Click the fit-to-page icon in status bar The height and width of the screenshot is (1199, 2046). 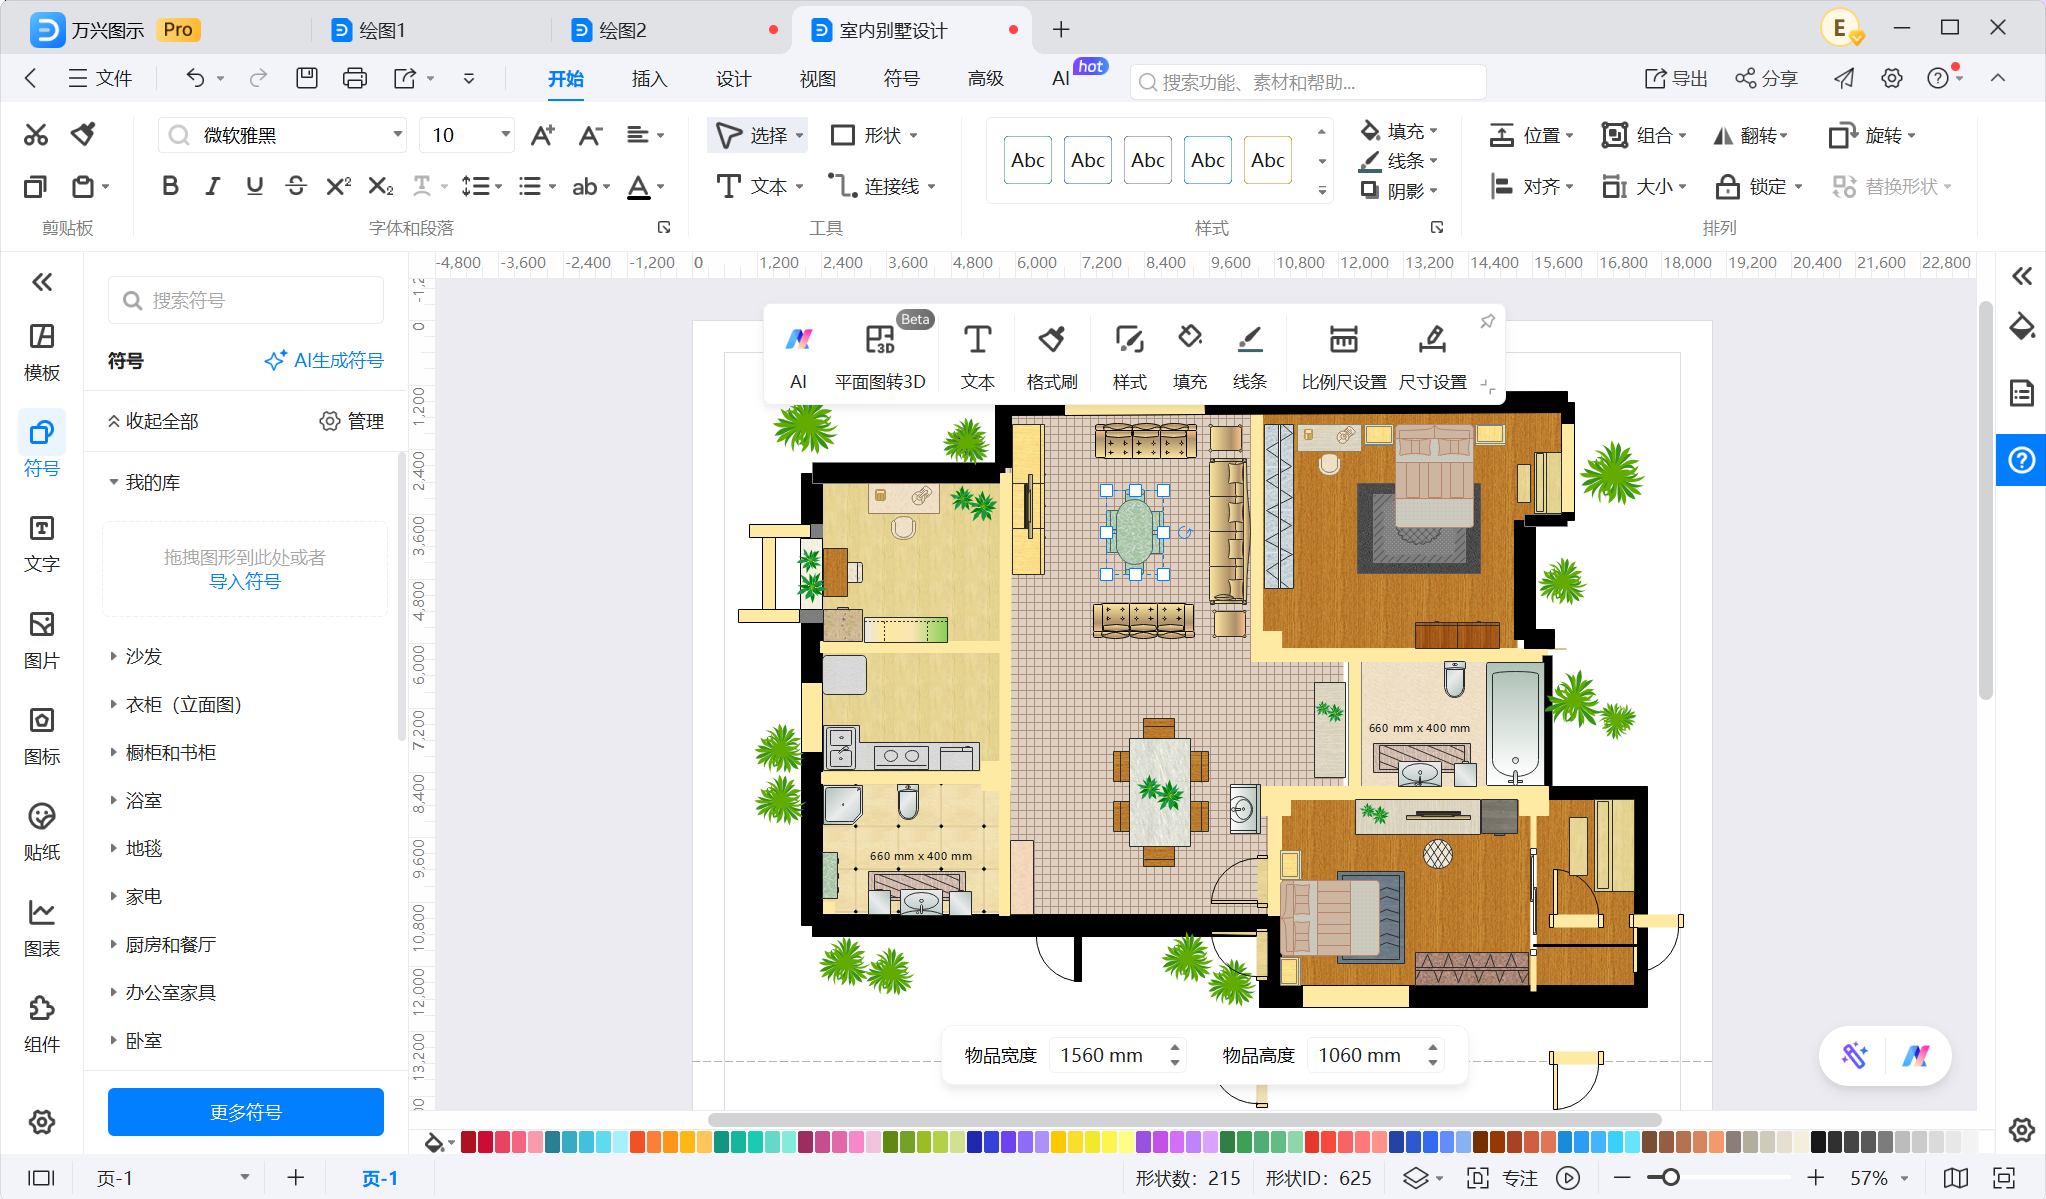tap(2004, 1178)
